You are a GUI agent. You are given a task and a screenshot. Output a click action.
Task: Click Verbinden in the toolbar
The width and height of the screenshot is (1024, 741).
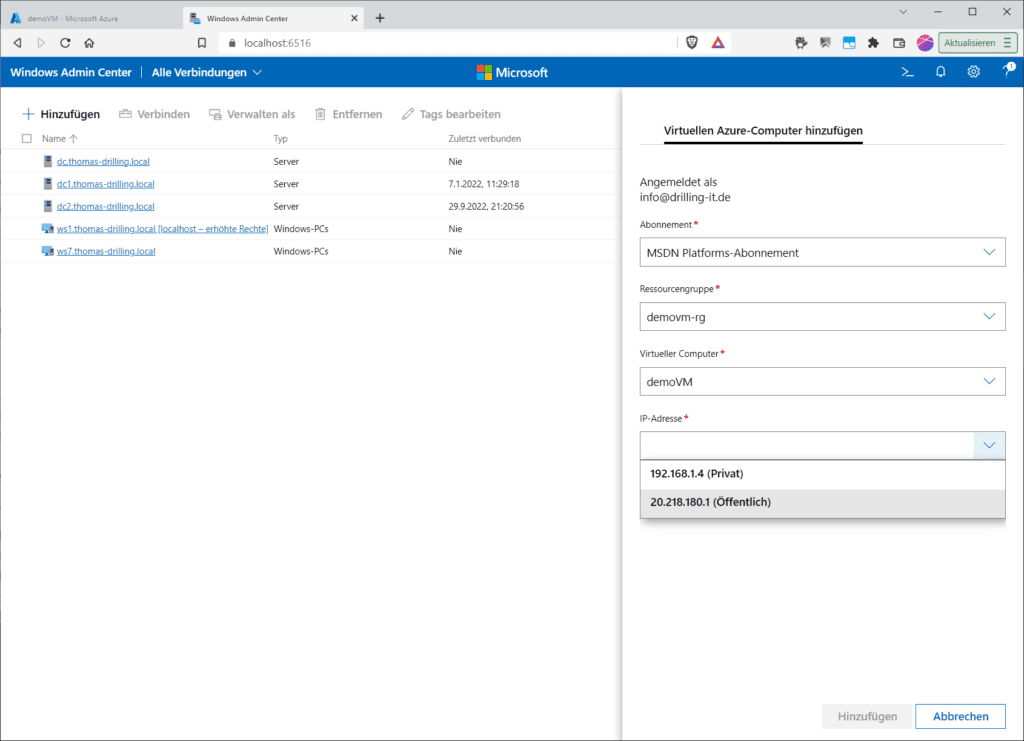pyautogui.click(x=155, y=114)
